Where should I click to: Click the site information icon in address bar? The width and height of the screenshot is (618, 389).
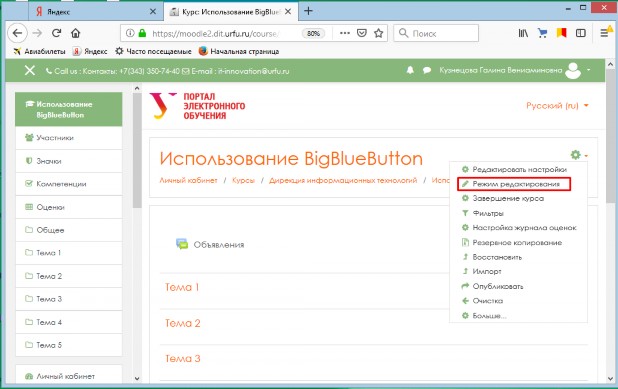point(130,33)
